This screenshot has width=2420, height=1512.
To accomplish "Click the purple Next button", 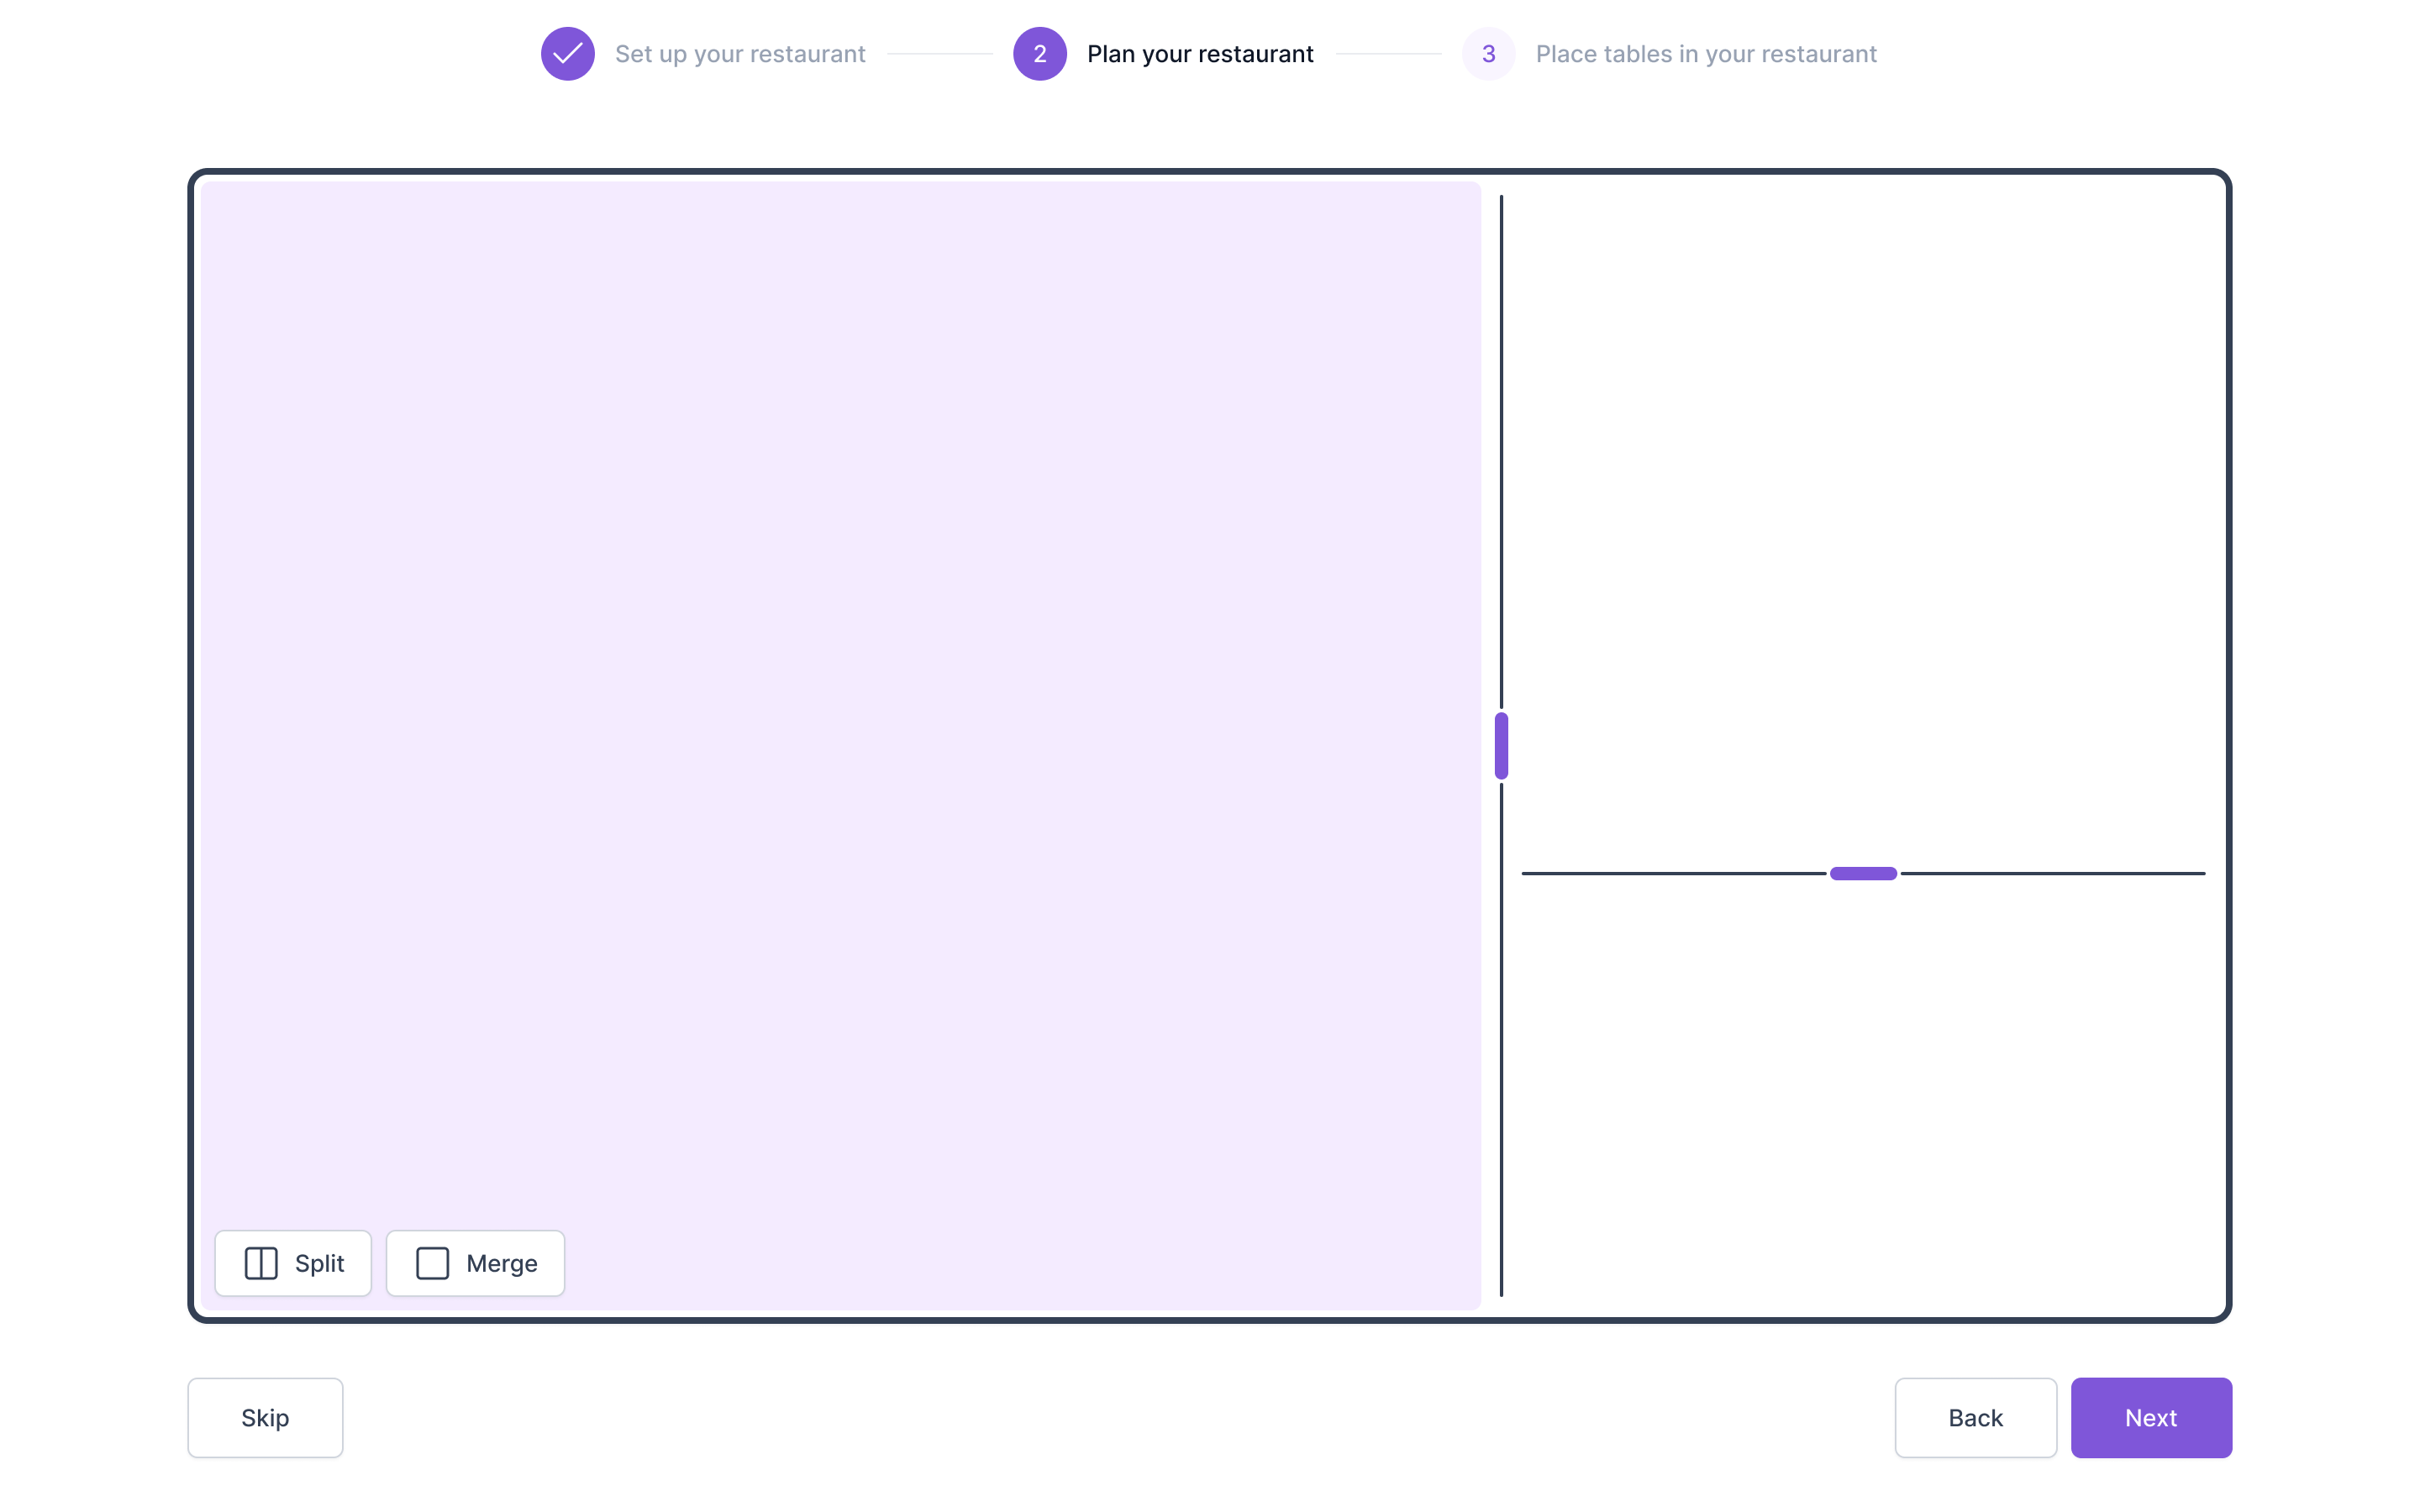I will [2150, 1417].
